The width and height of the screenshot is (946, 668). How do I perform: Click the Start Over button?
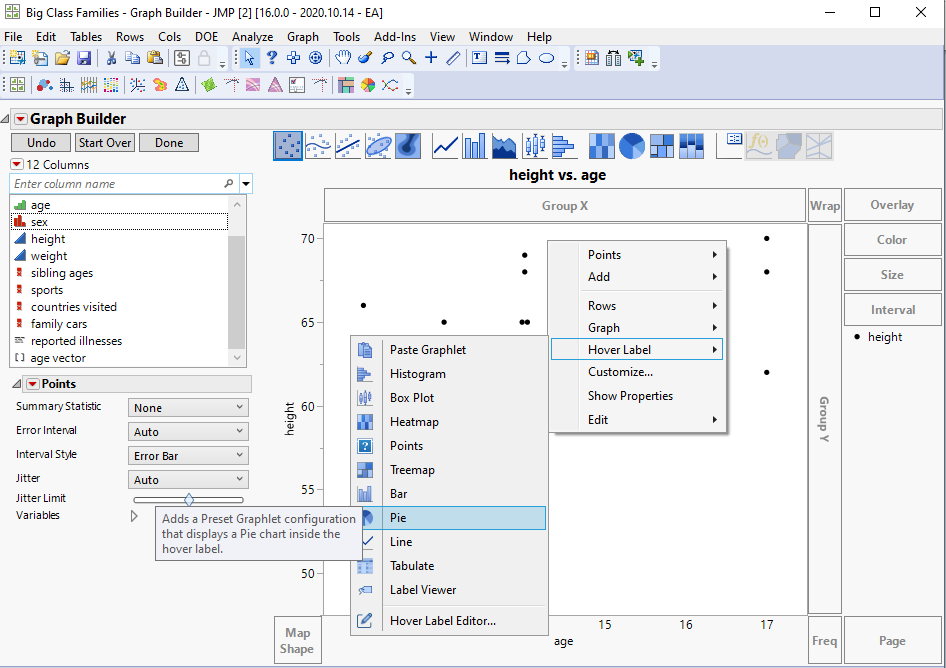(x=105, y=143)
